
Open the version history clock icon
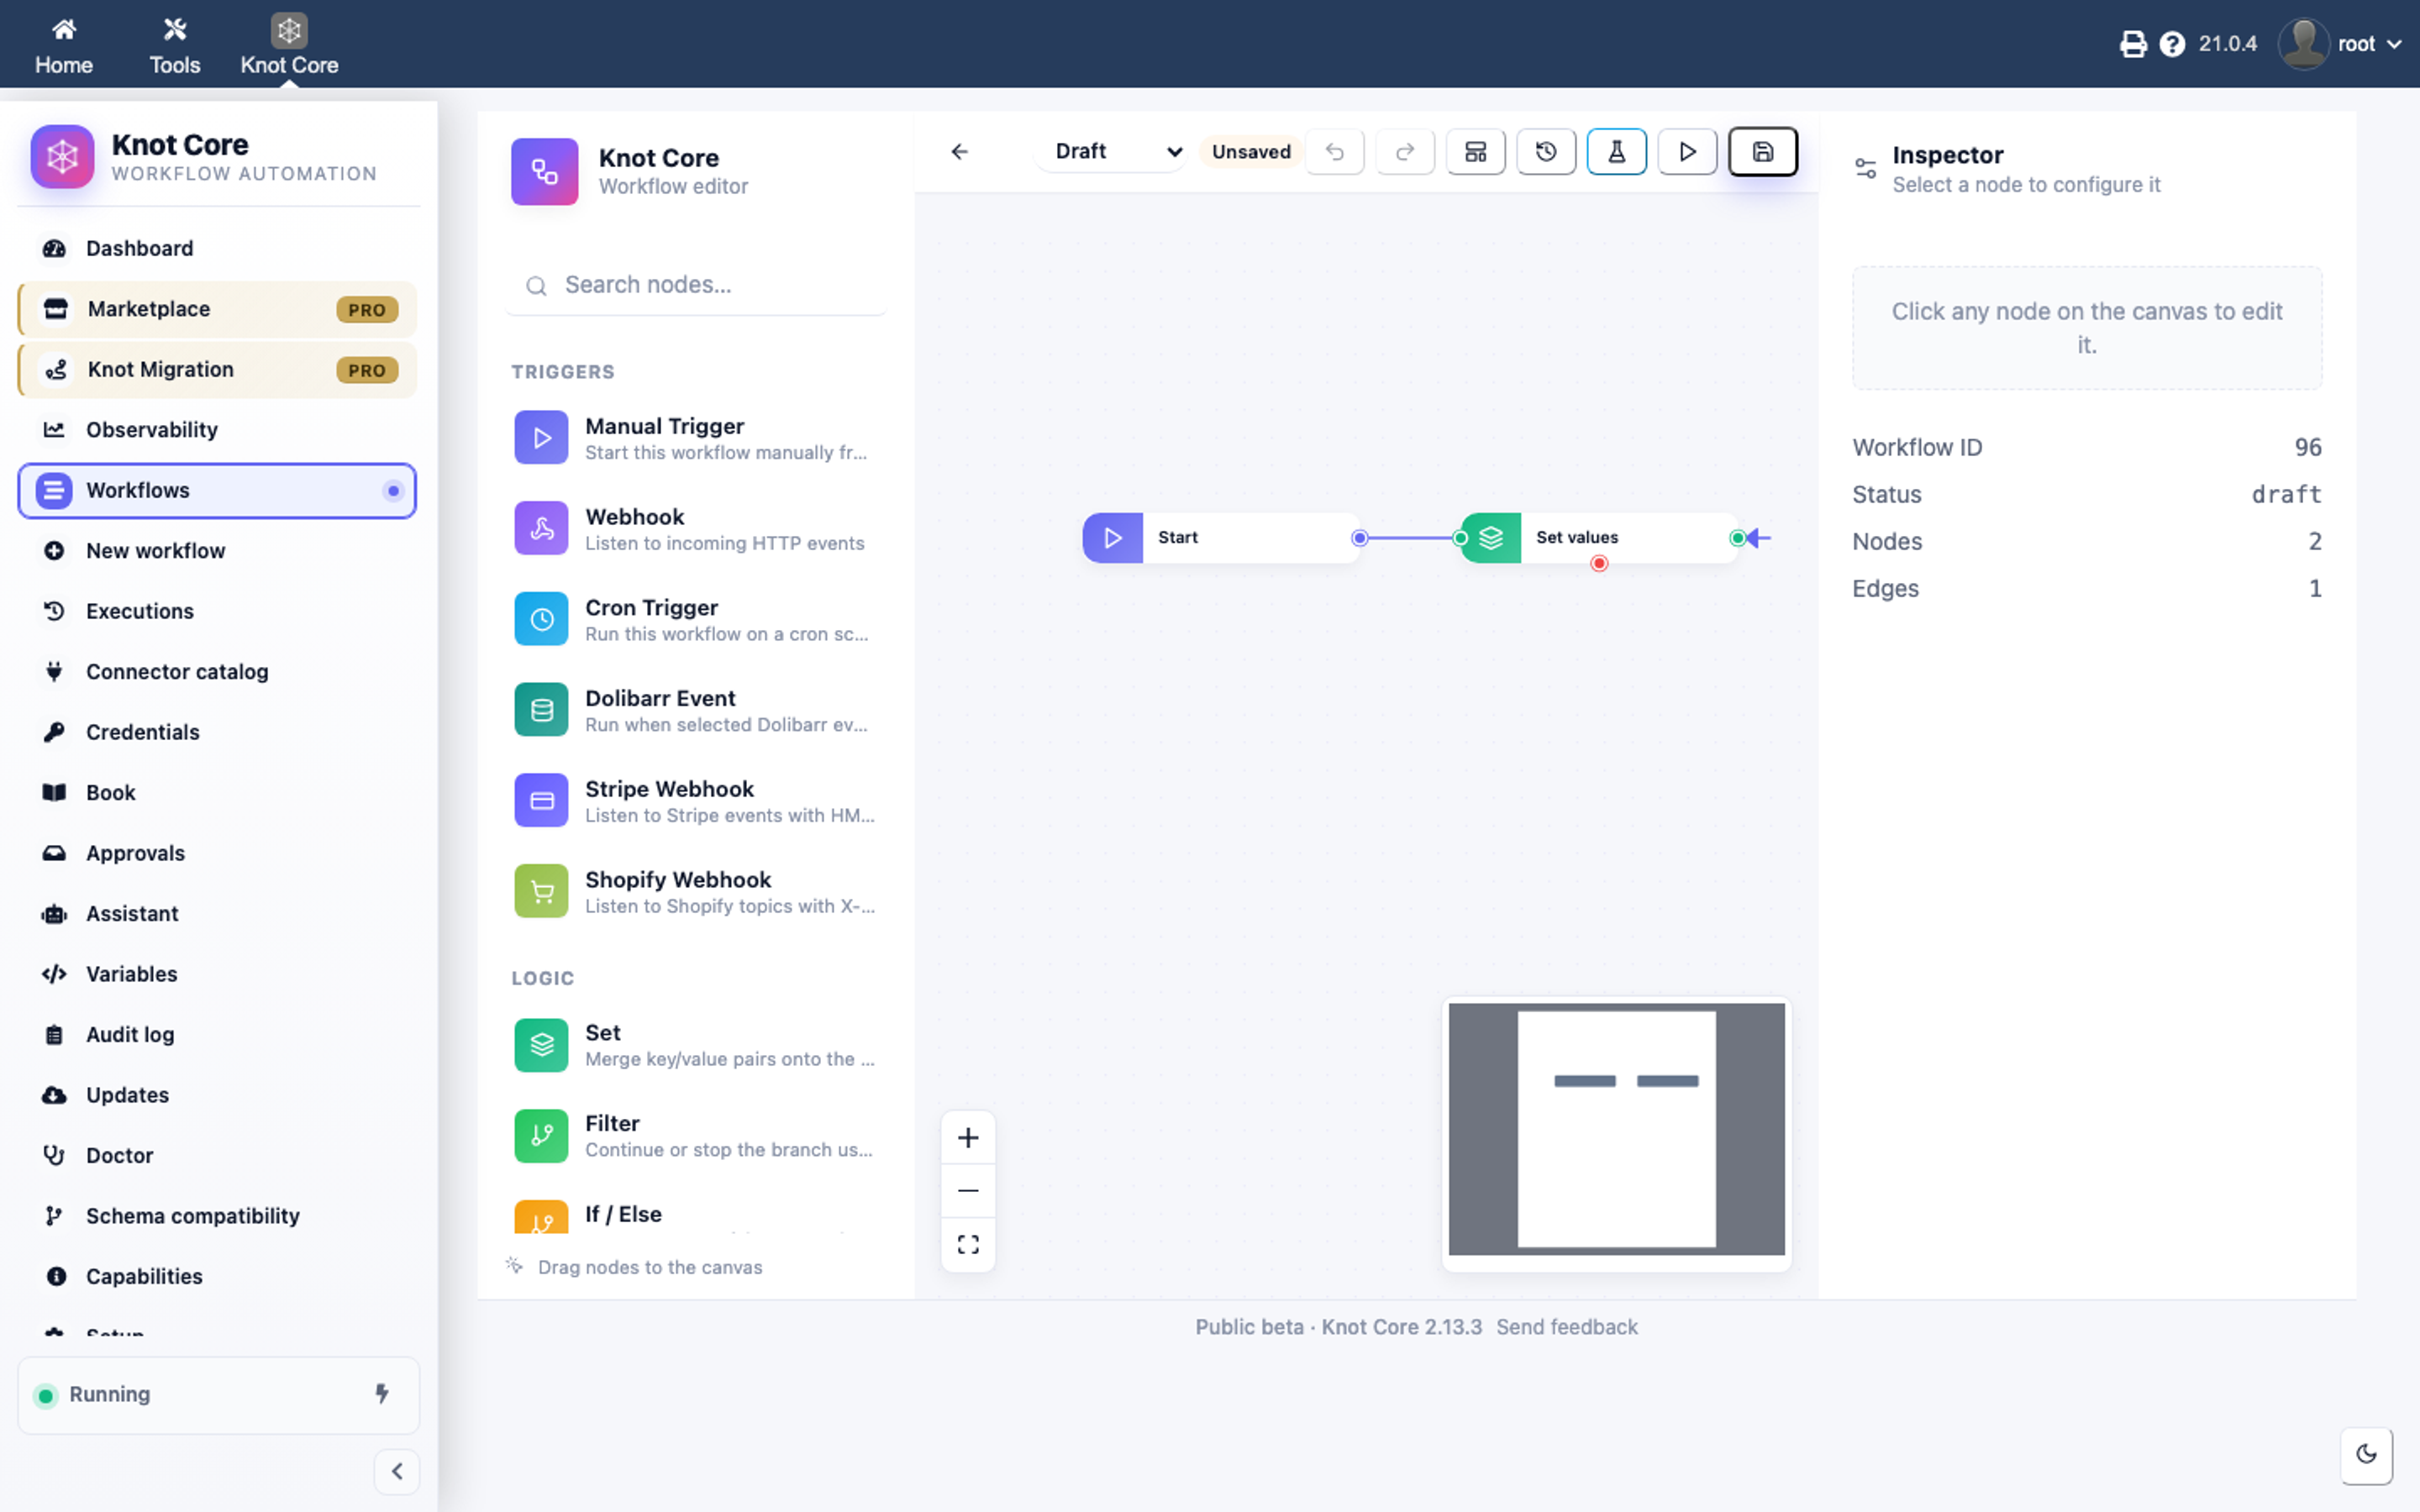(1546, 152)
